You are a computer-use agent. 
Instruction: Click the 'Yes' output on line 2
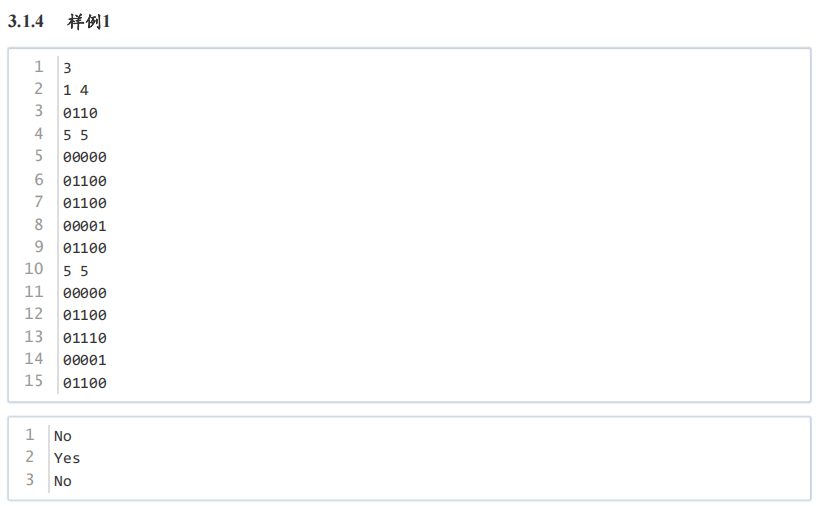(67, 458)
